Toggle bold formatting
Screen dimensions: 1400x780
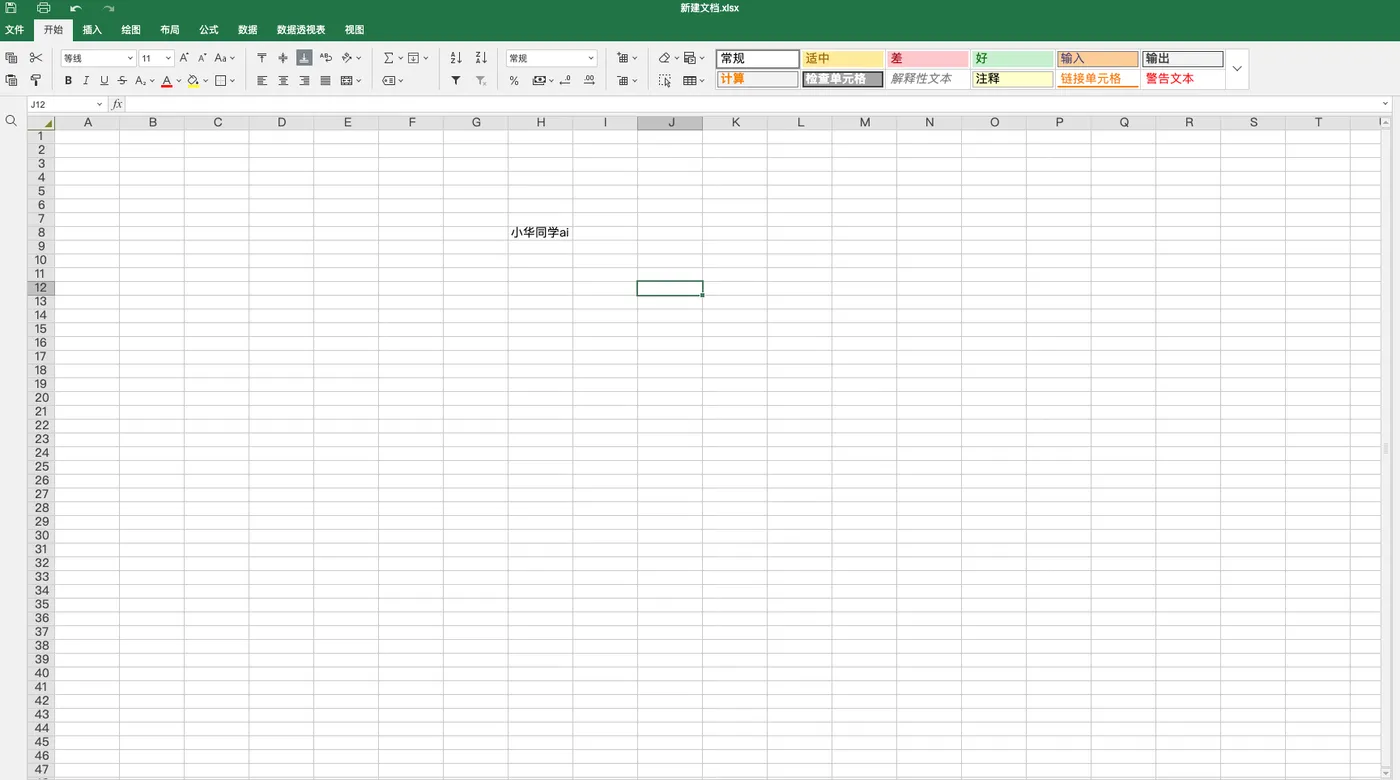click(x=68, y=81)
